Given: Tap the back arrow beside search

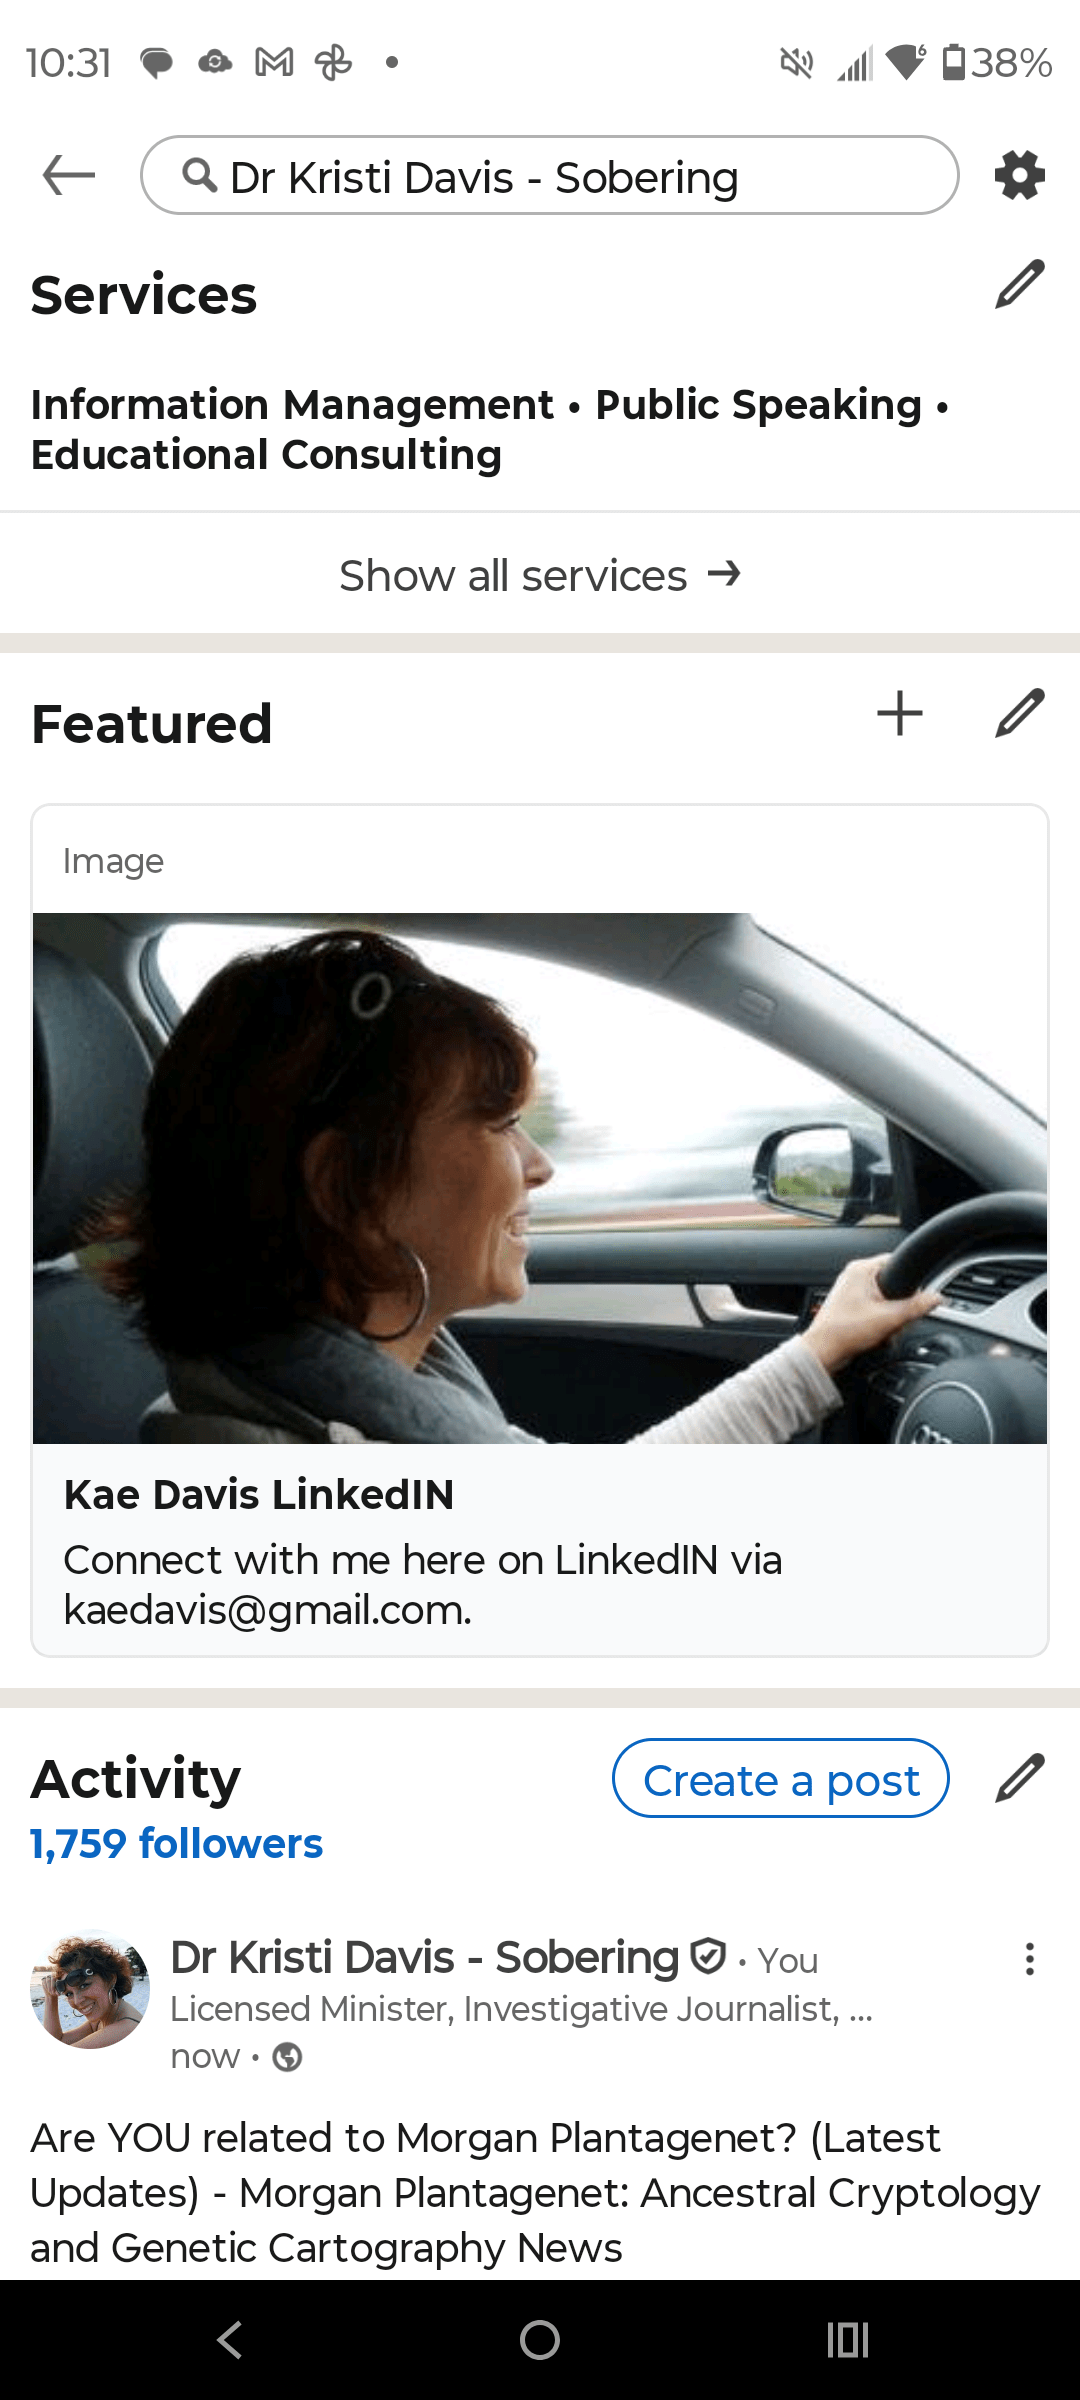Looking at the screenshot, I should [x=69, y=176].
